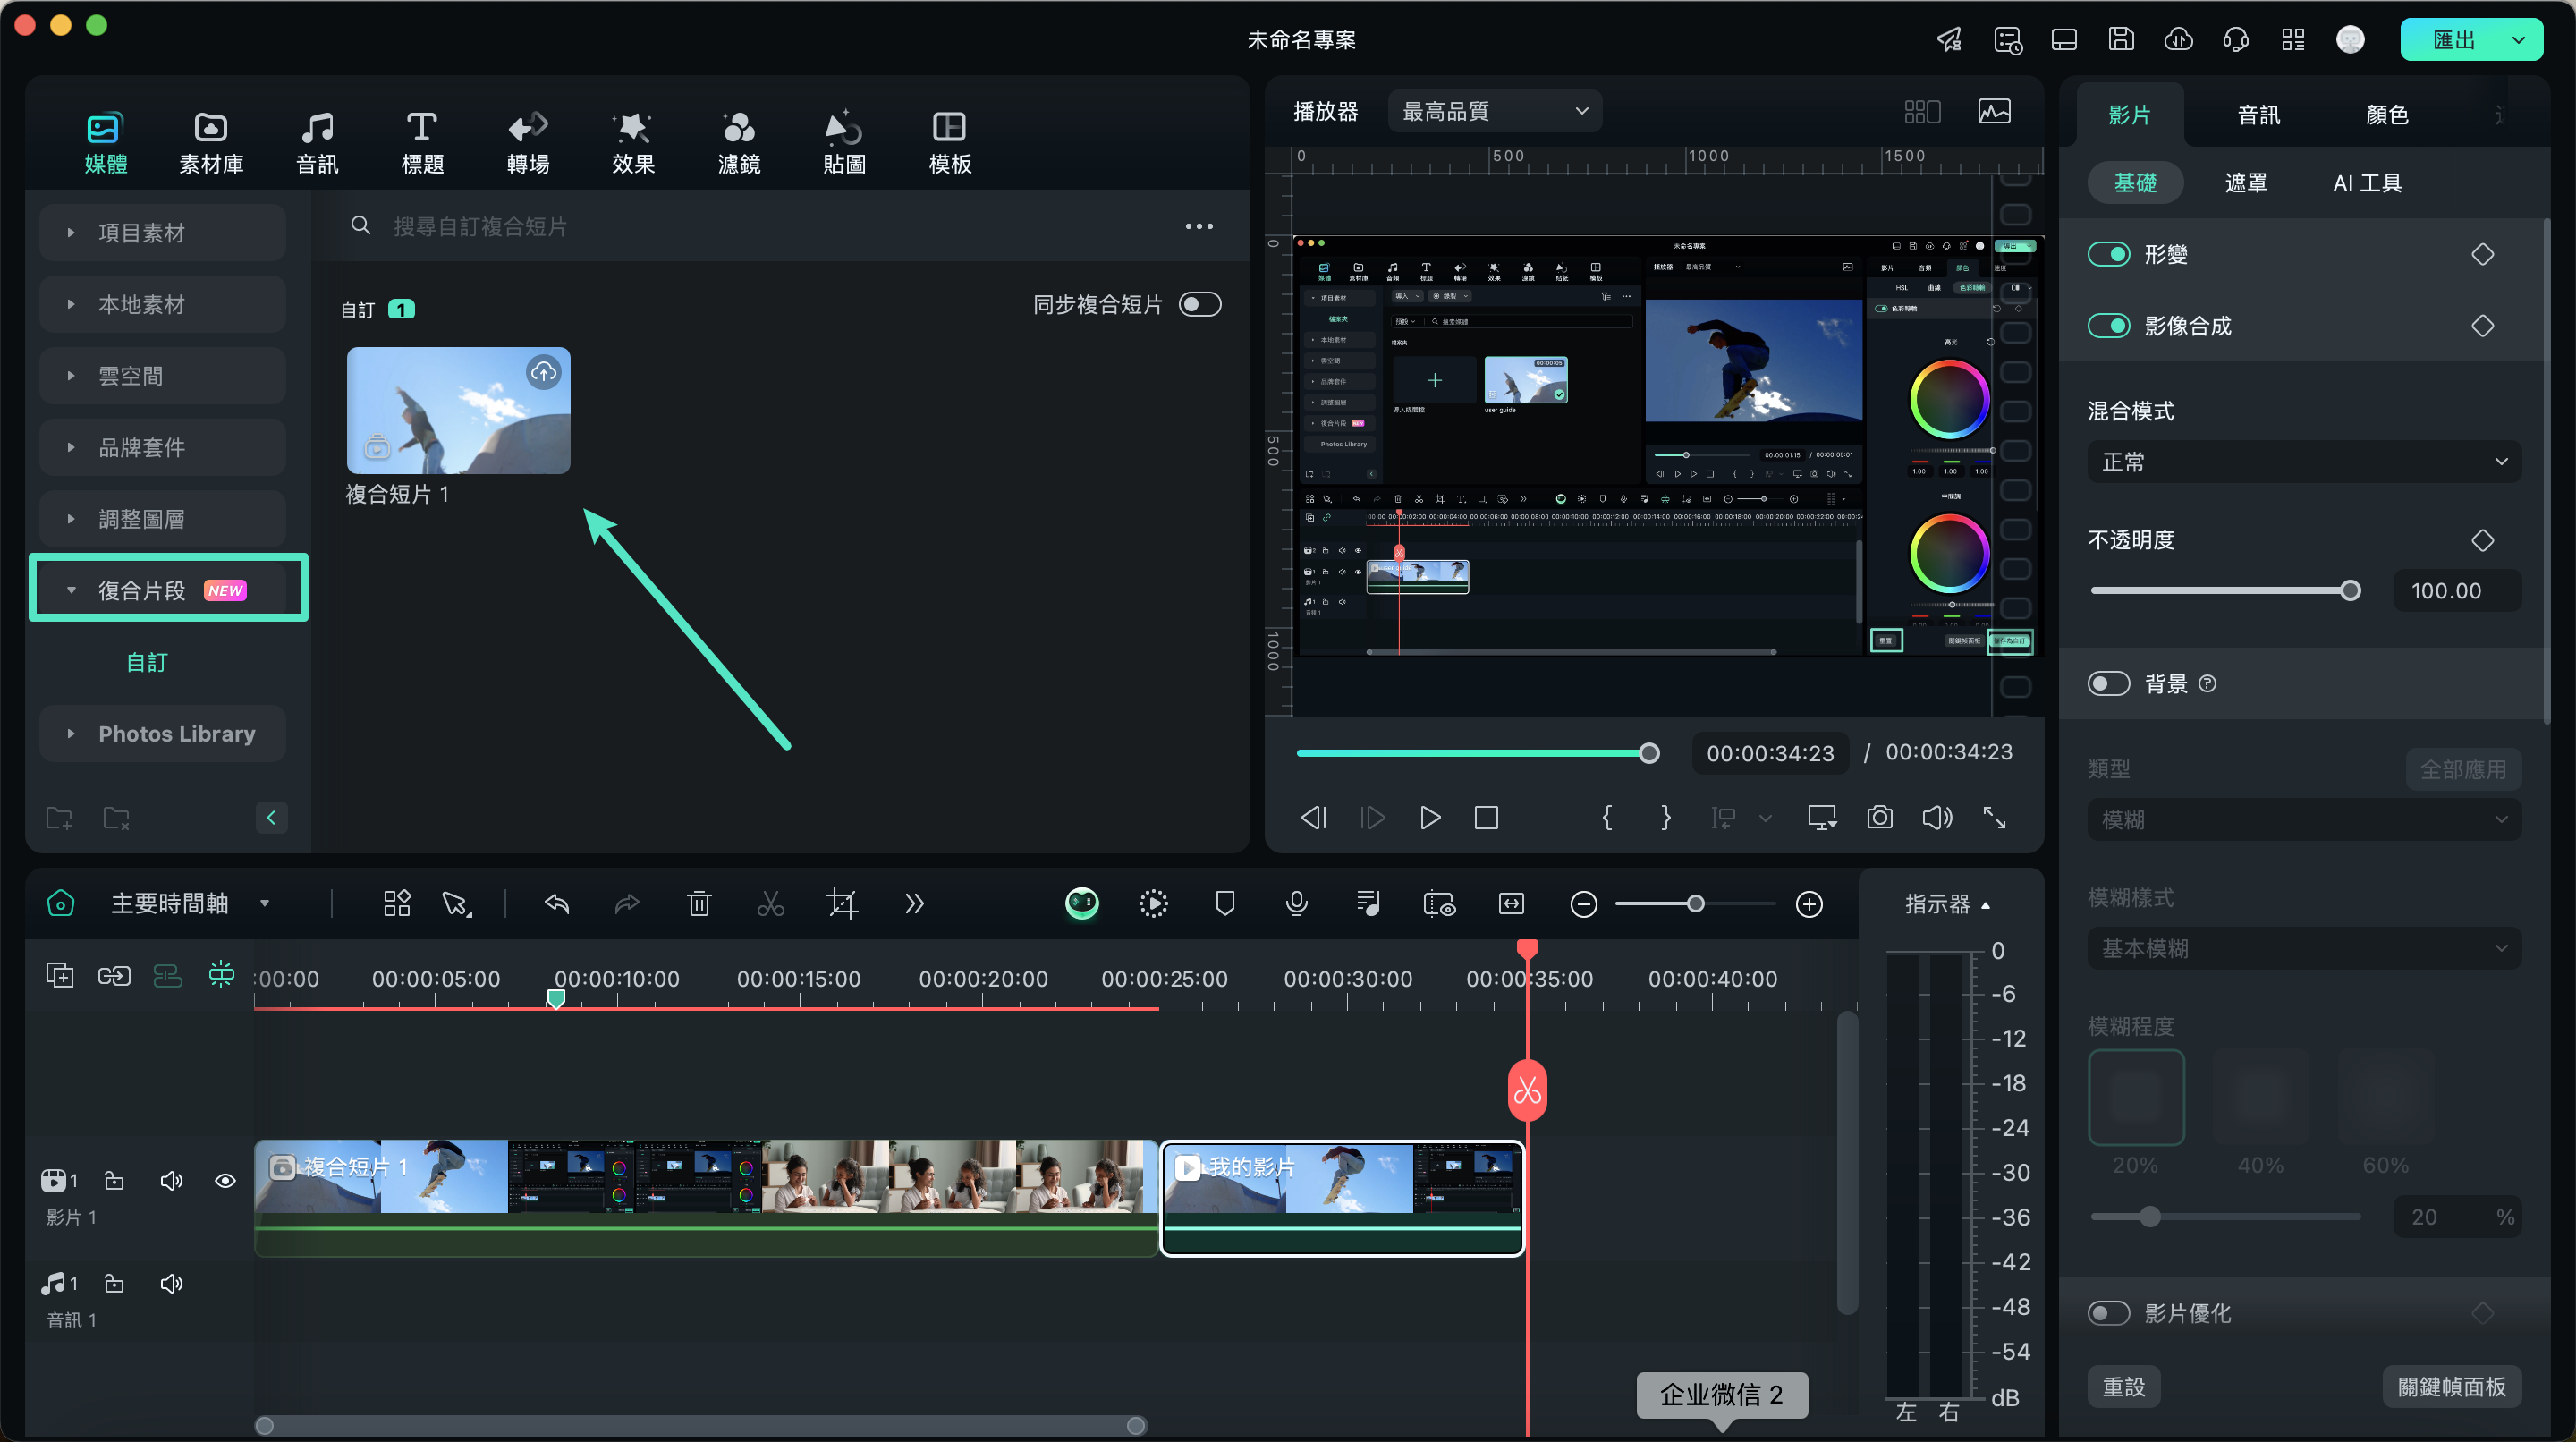Open the Effects (效果) panel icon
Image resolution: width=2576 pixels, height=1442 pixels.
pos(633,142)
